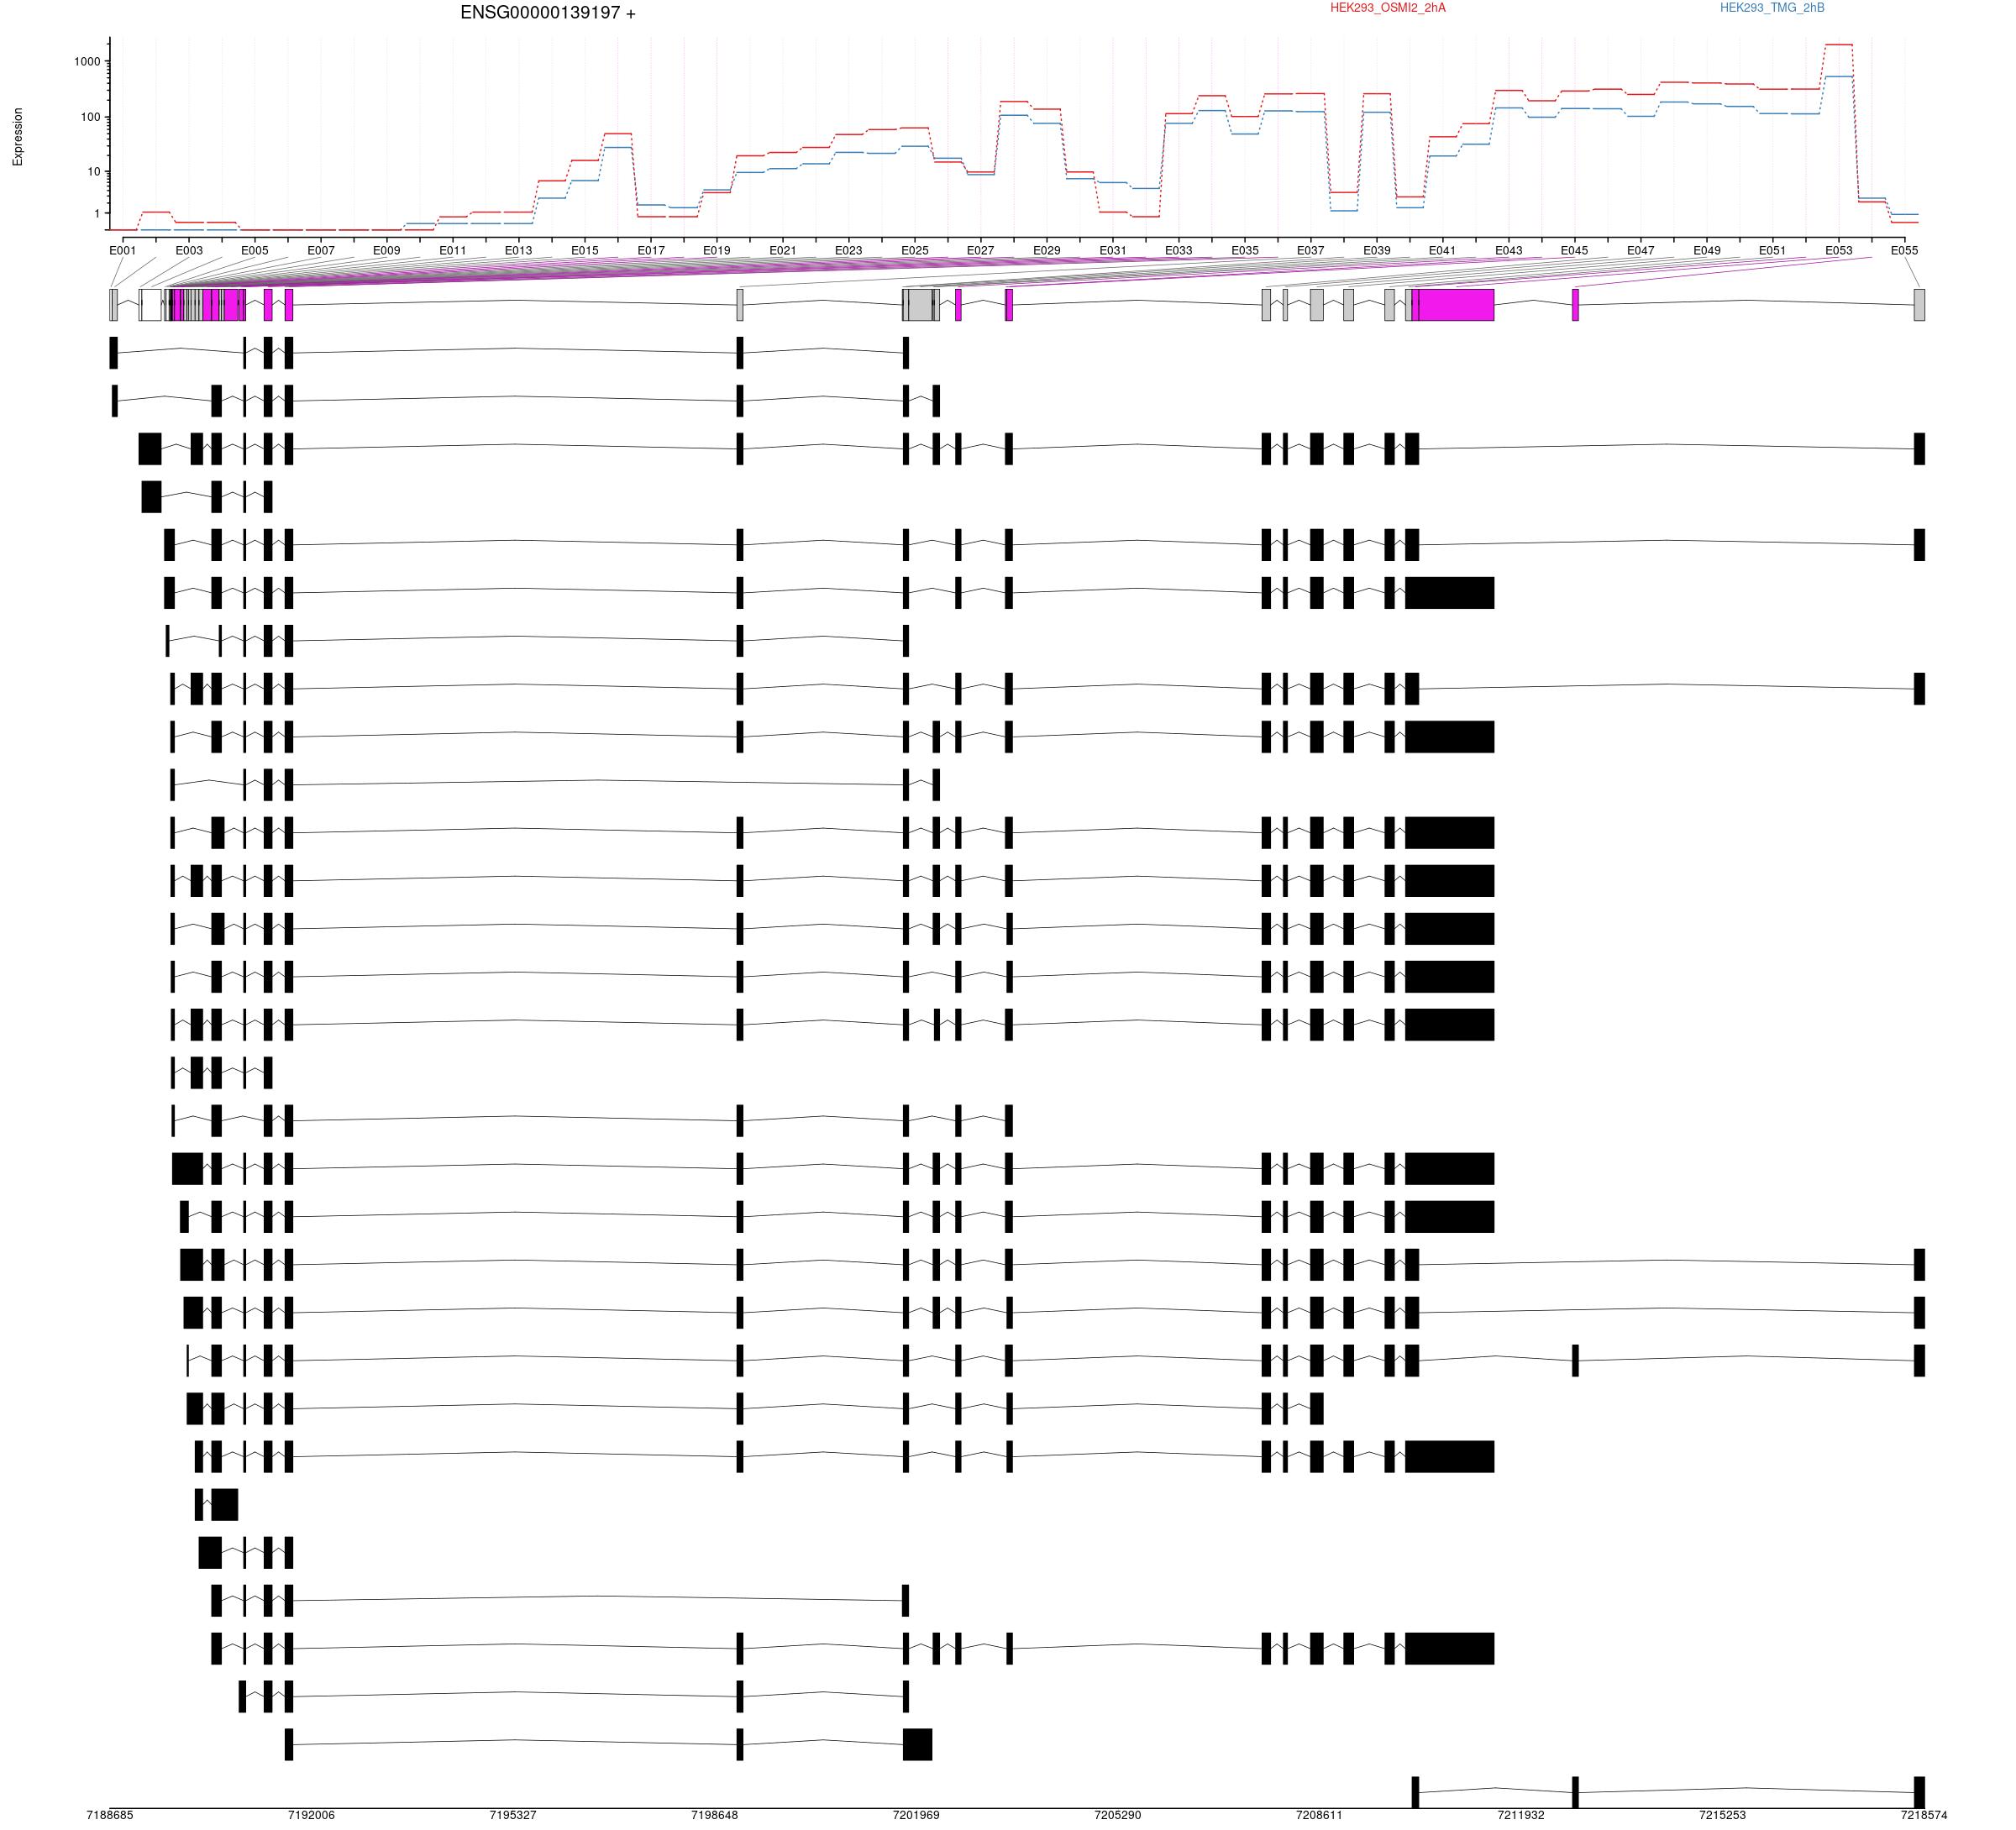Click exon bin label E025
This screenshot has height=1830, width=2016.
point(915,251)
